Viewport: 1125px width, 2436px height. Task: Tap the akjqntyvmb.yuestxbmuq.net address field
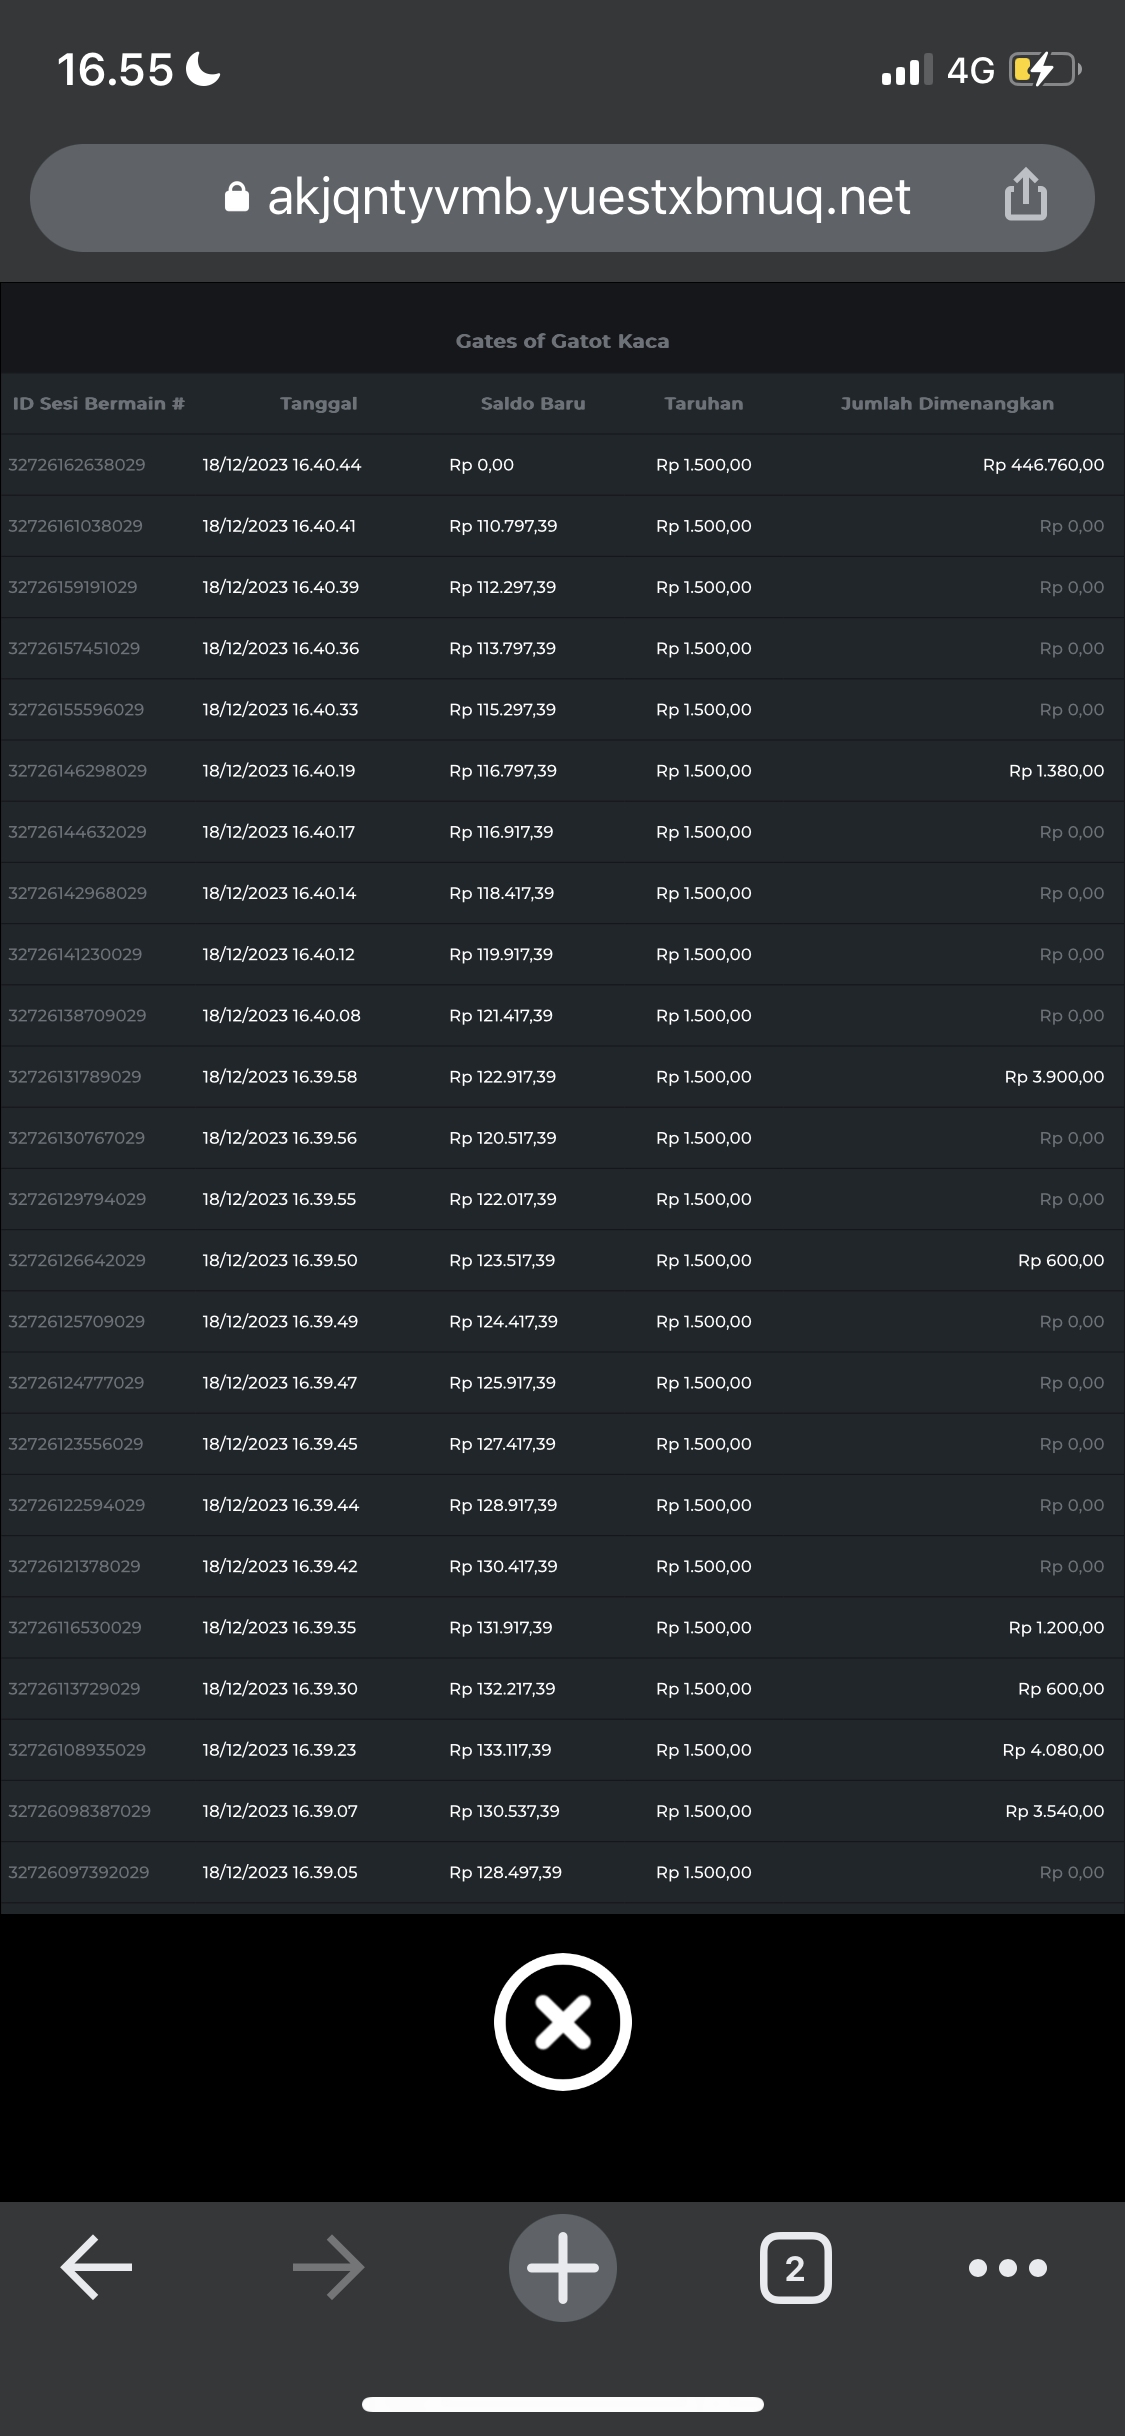coord(588,197)
